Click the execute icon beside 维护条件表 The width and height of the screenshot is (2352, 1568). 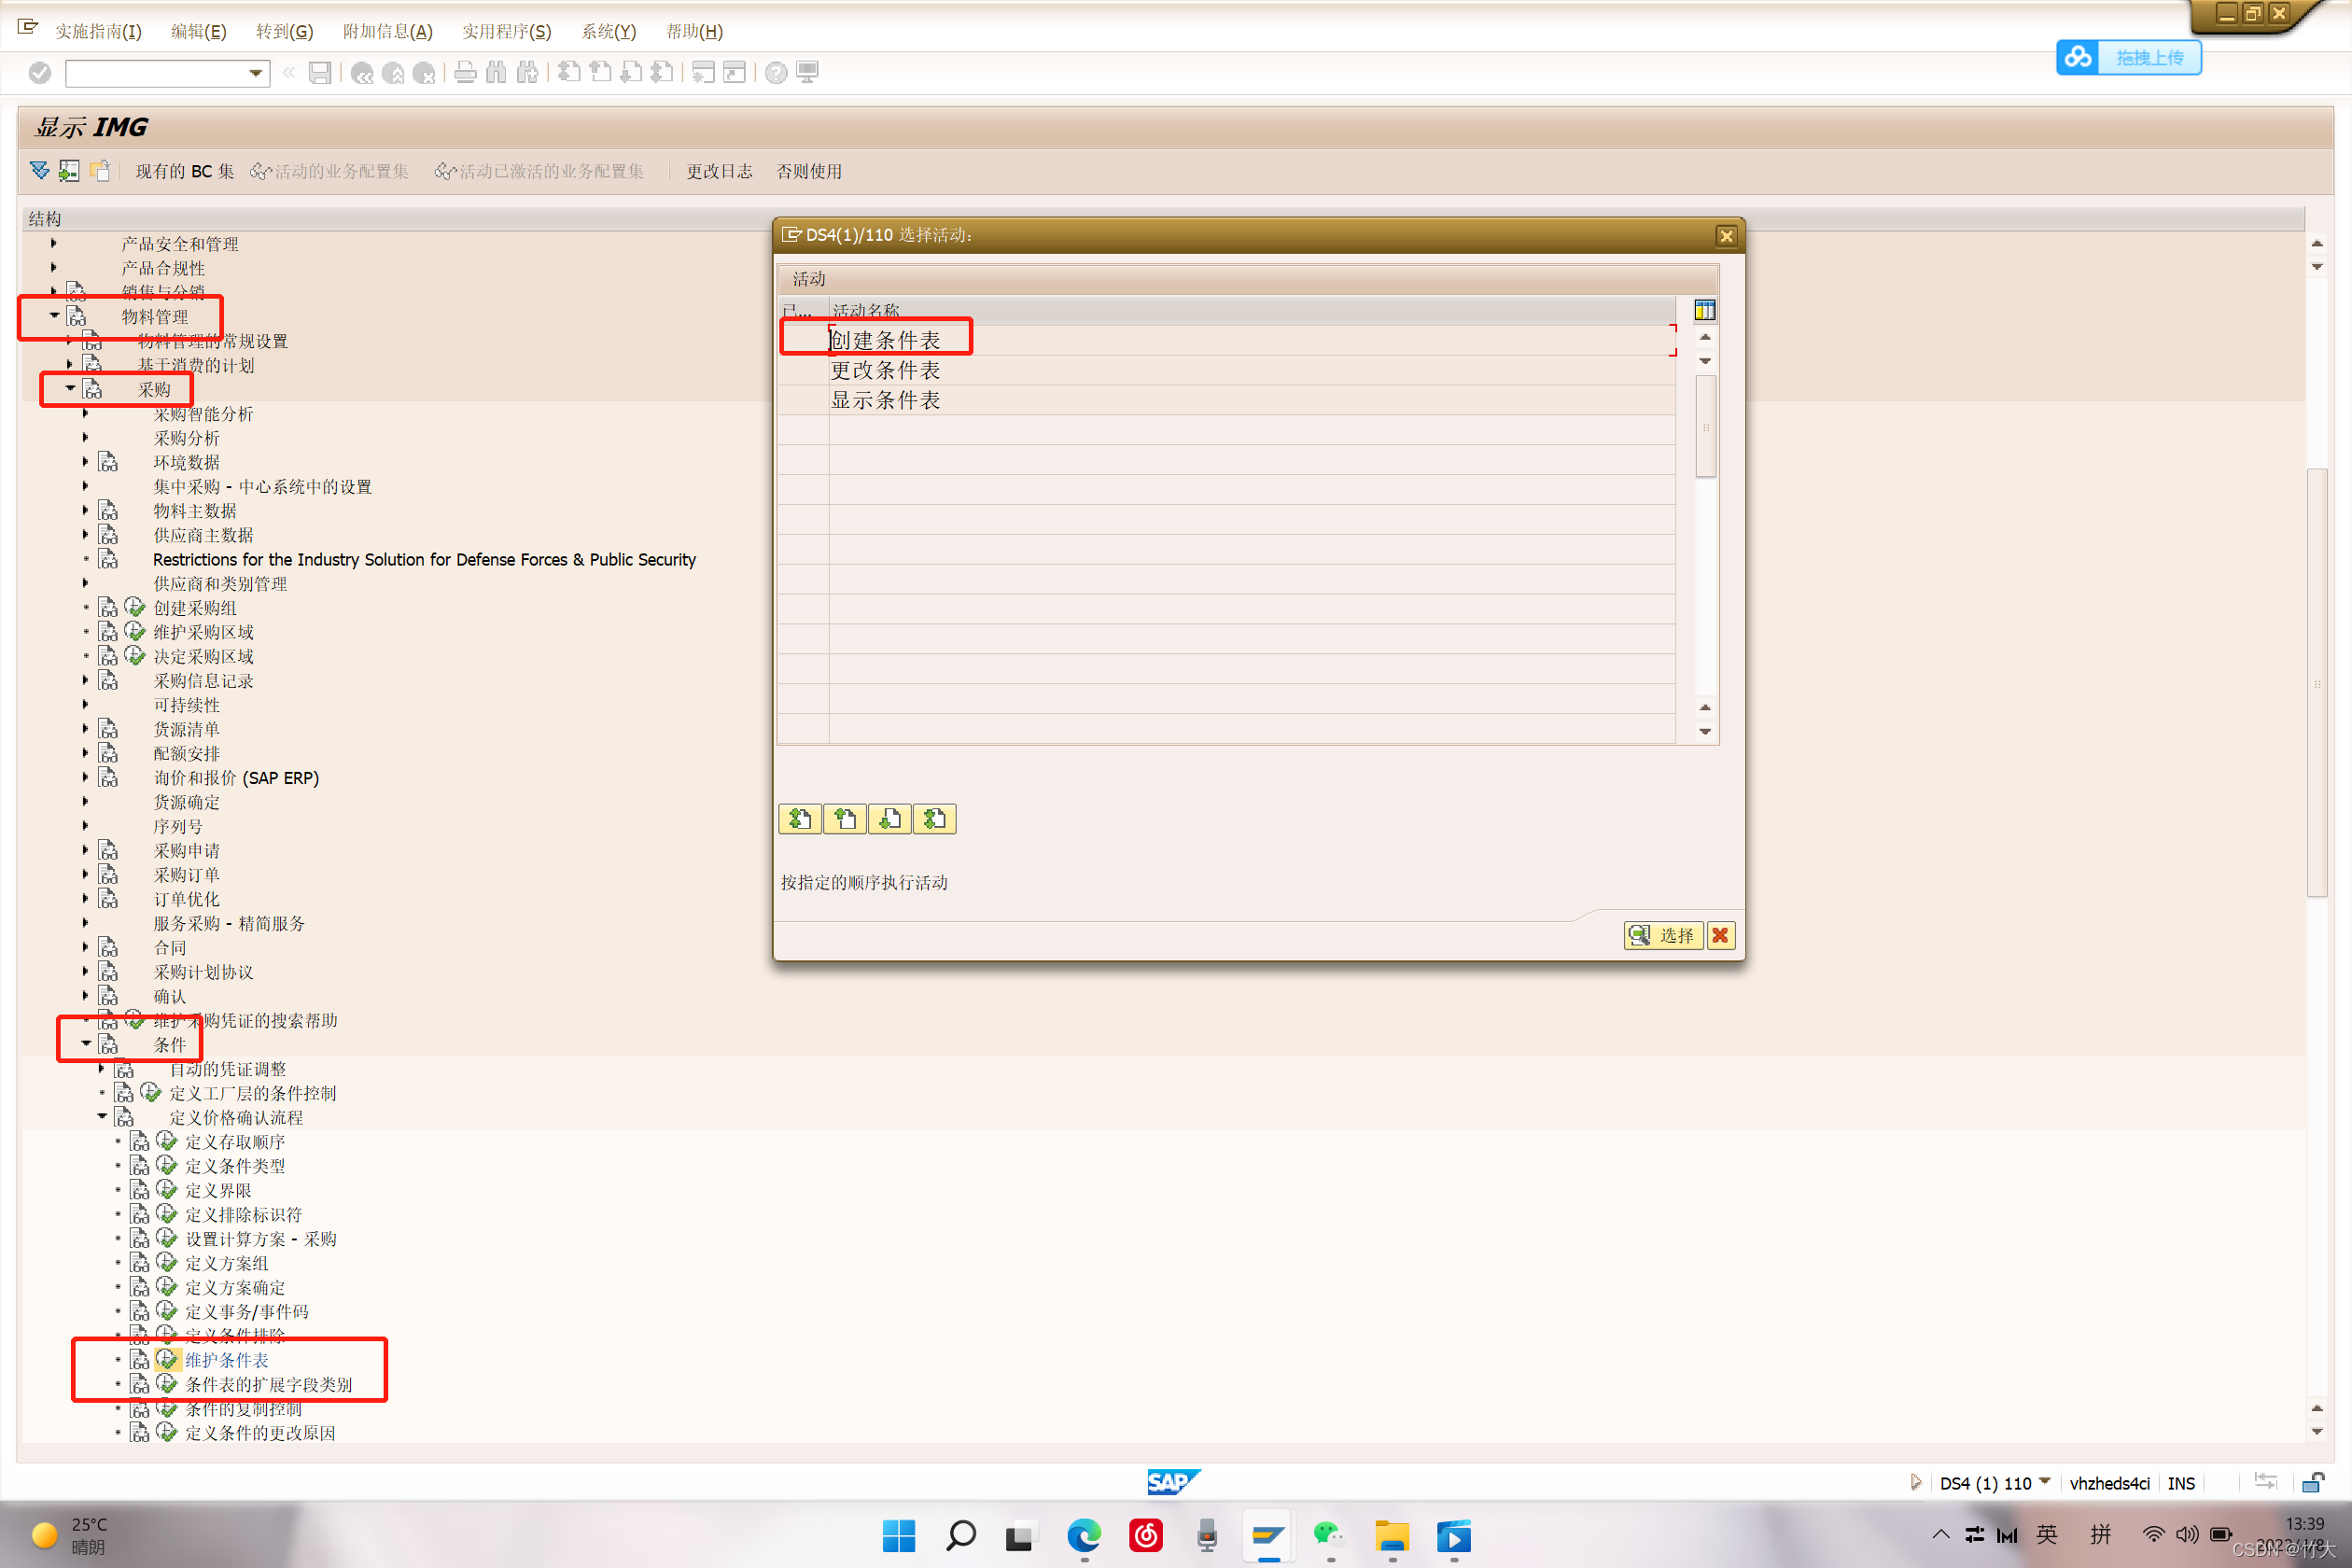pos(167,1359)
